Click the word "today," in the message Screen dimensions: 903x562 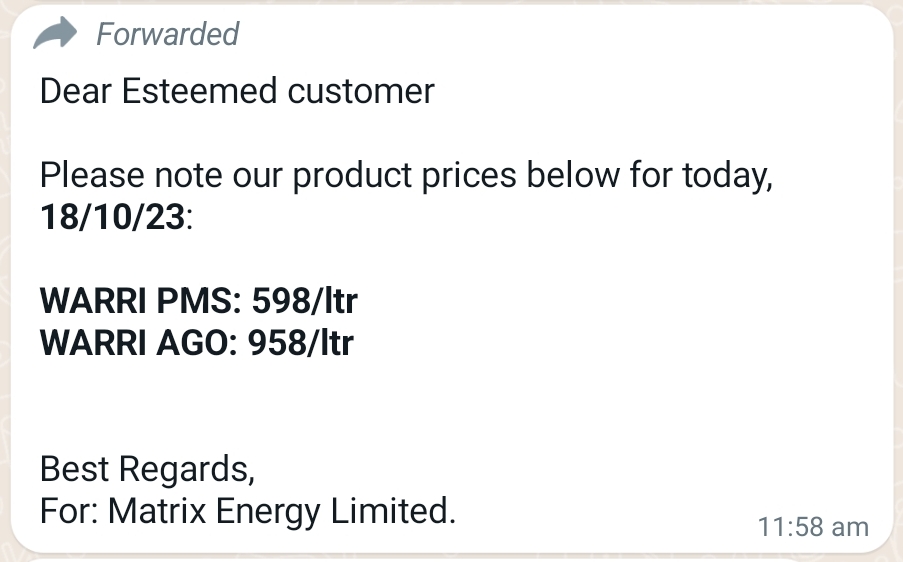coord(728,177)
